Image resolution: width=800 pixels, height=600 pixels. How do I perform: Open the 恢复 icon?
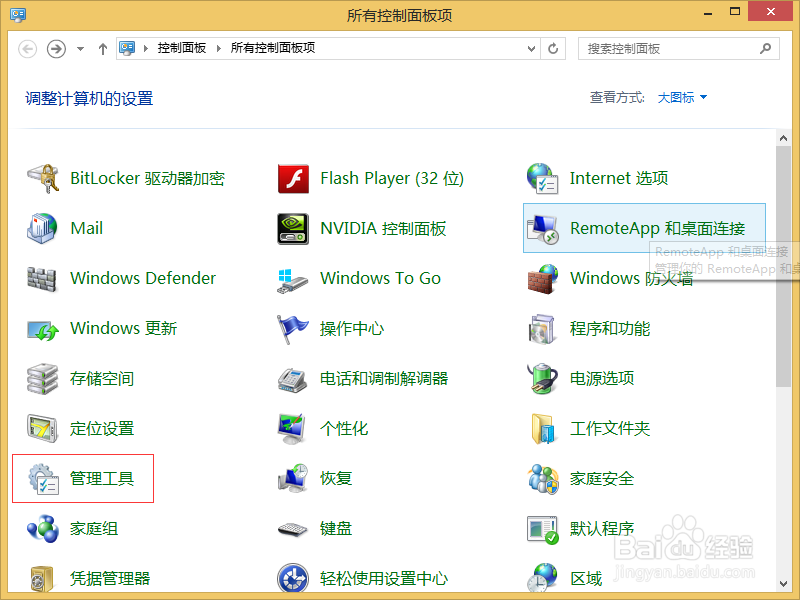[x=293, y=478]
